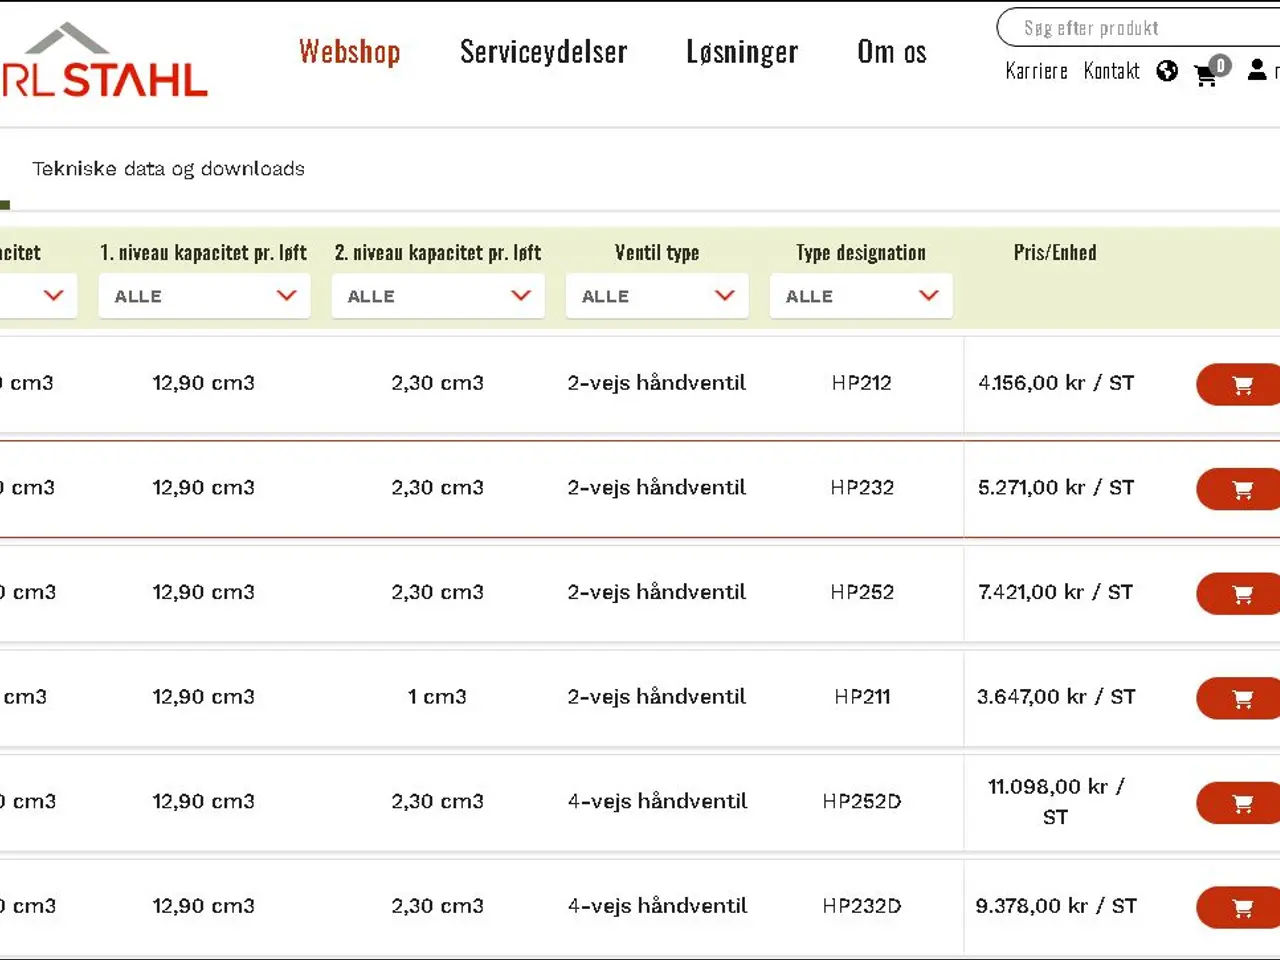
Task: Open the user account icon
Action: 1257,70
